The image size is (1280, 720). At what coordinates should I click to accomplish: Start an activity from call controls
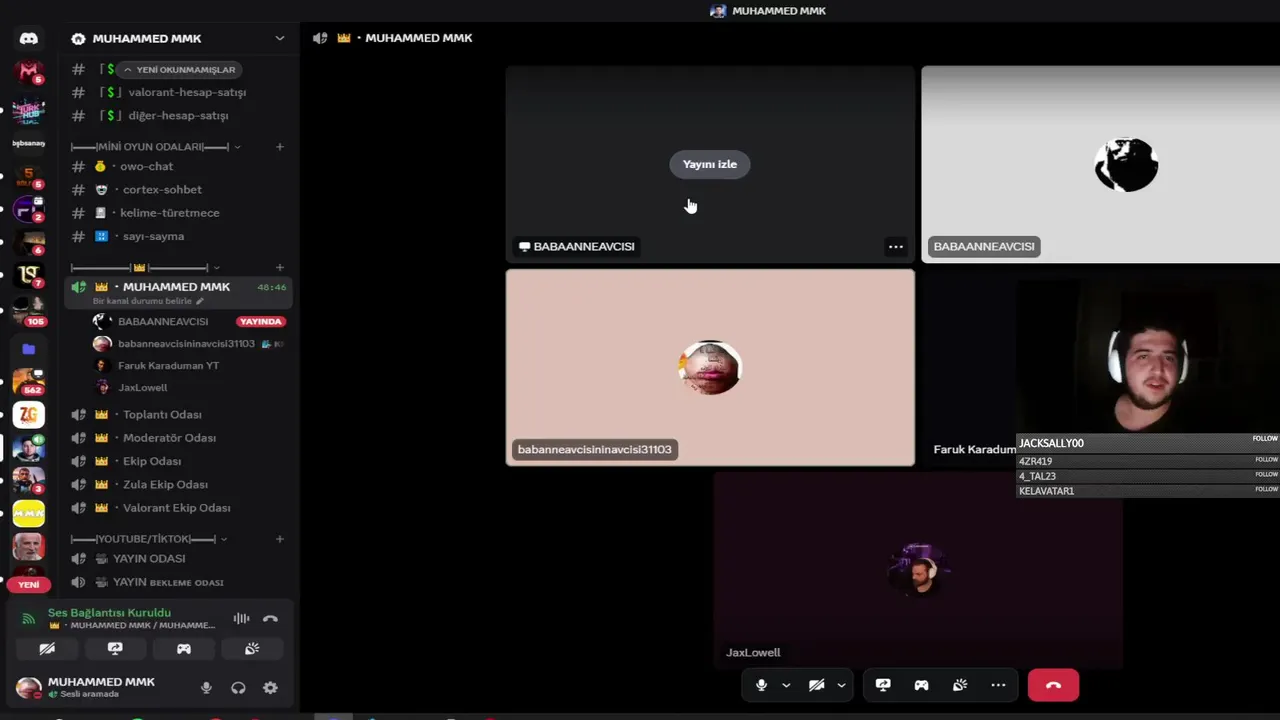[x=921, y=685]
